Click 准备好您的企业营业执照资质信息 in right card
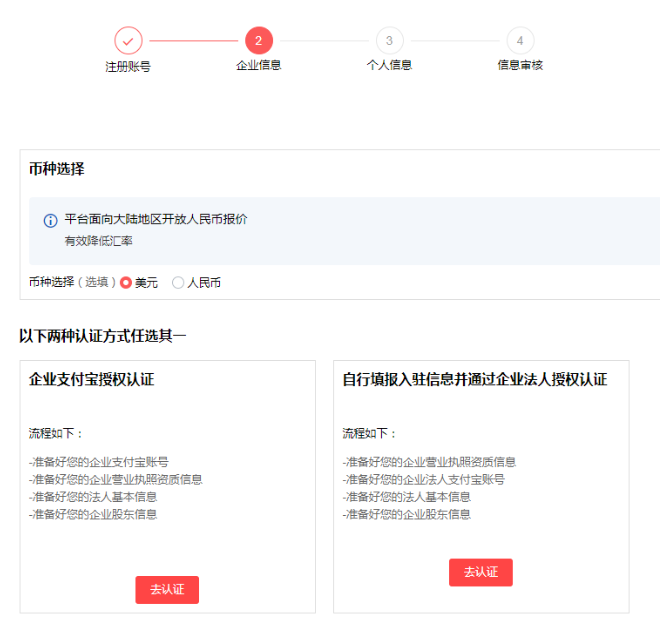 [429, 462]
